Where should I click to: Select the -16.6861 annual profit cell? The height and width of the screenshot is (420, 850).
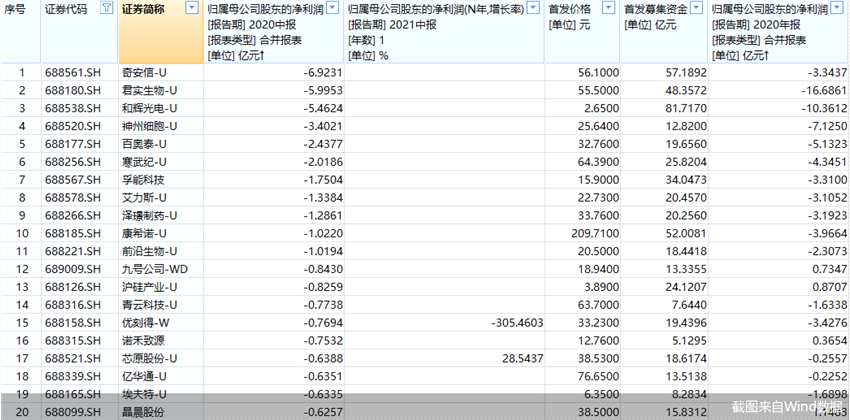point(823,91)
